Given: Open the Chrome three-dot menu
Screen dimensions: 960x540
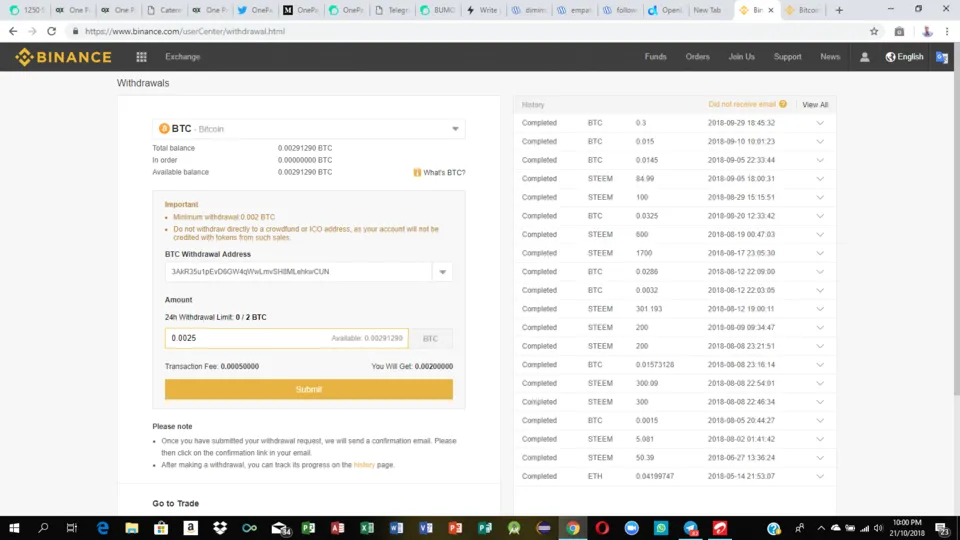Looking at the screenshot, I should pyautogui.click(x=947, y=31).
